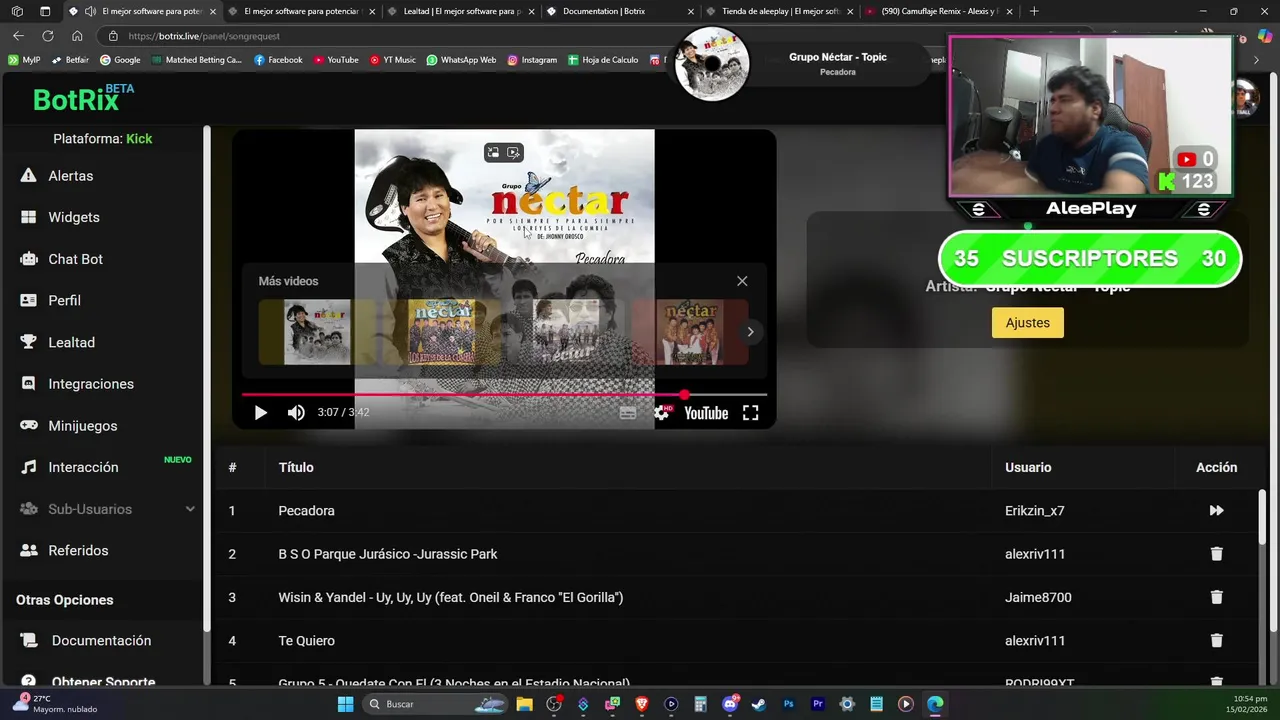Show next suggested videos with arrow
Image resolution: width=1280 pixels, height=720 pixels.
(x=750, y=332)
